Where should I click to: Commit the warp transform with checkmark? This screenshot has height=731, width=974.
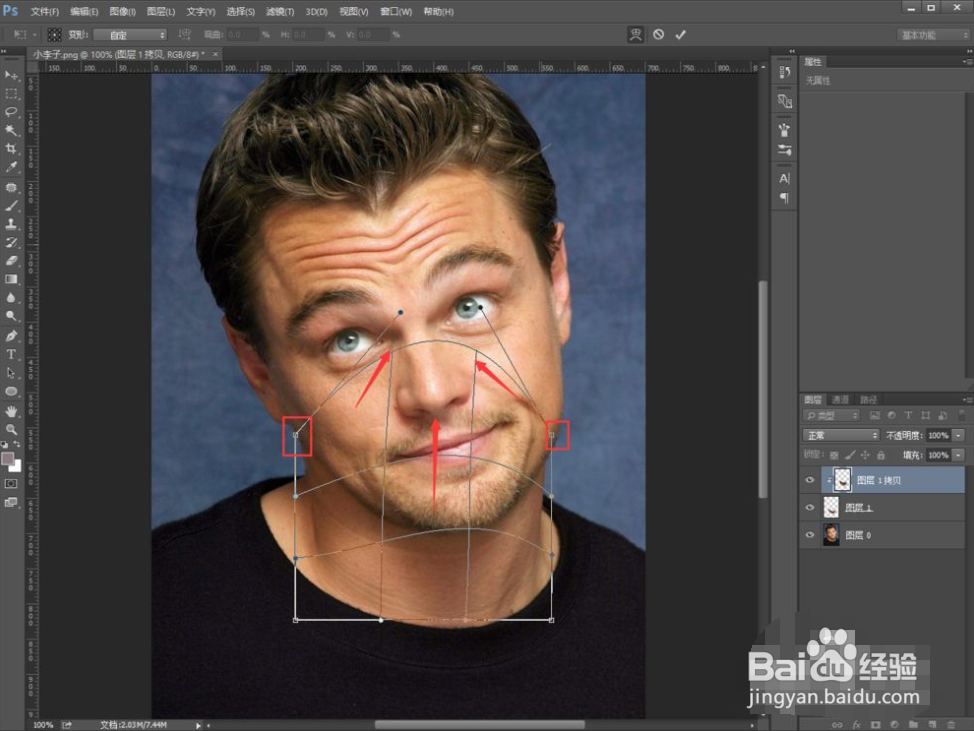coord(680,35)
